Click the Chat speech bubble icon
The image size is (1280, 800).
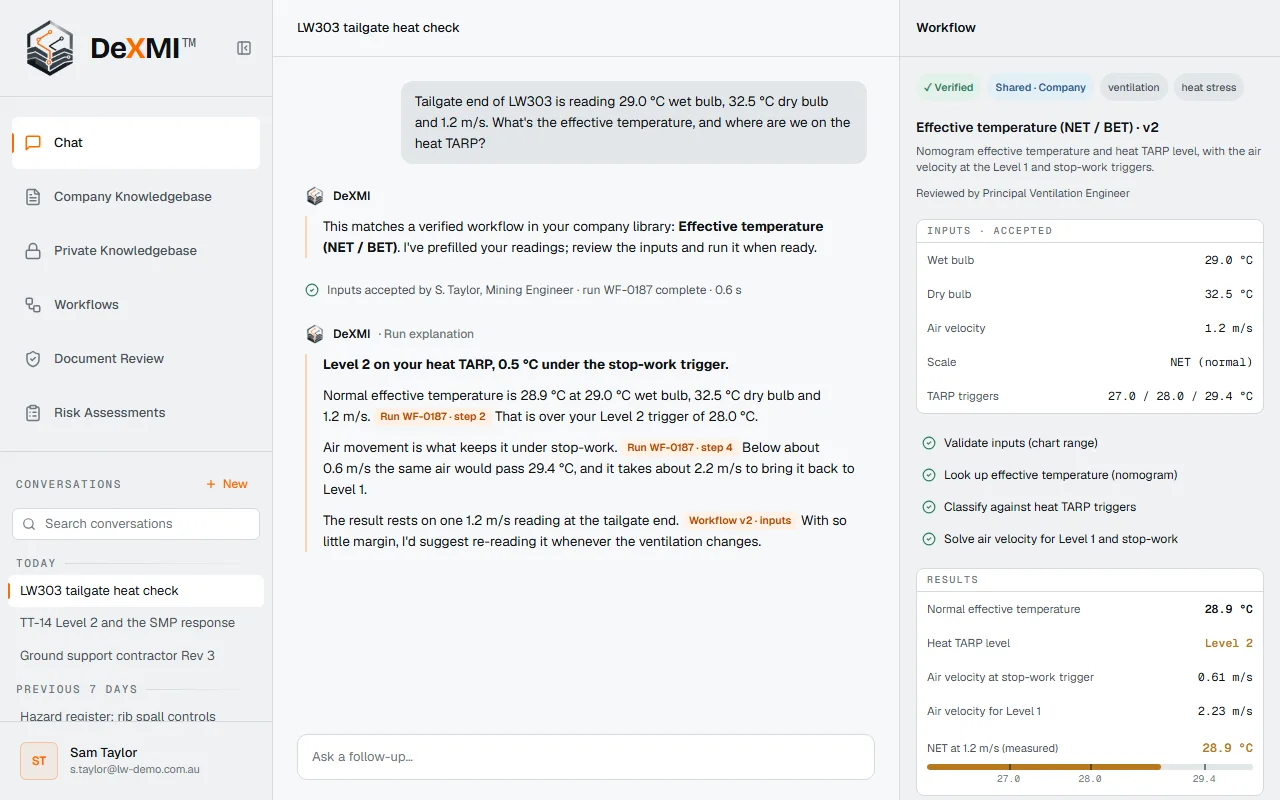pos(33,143)
